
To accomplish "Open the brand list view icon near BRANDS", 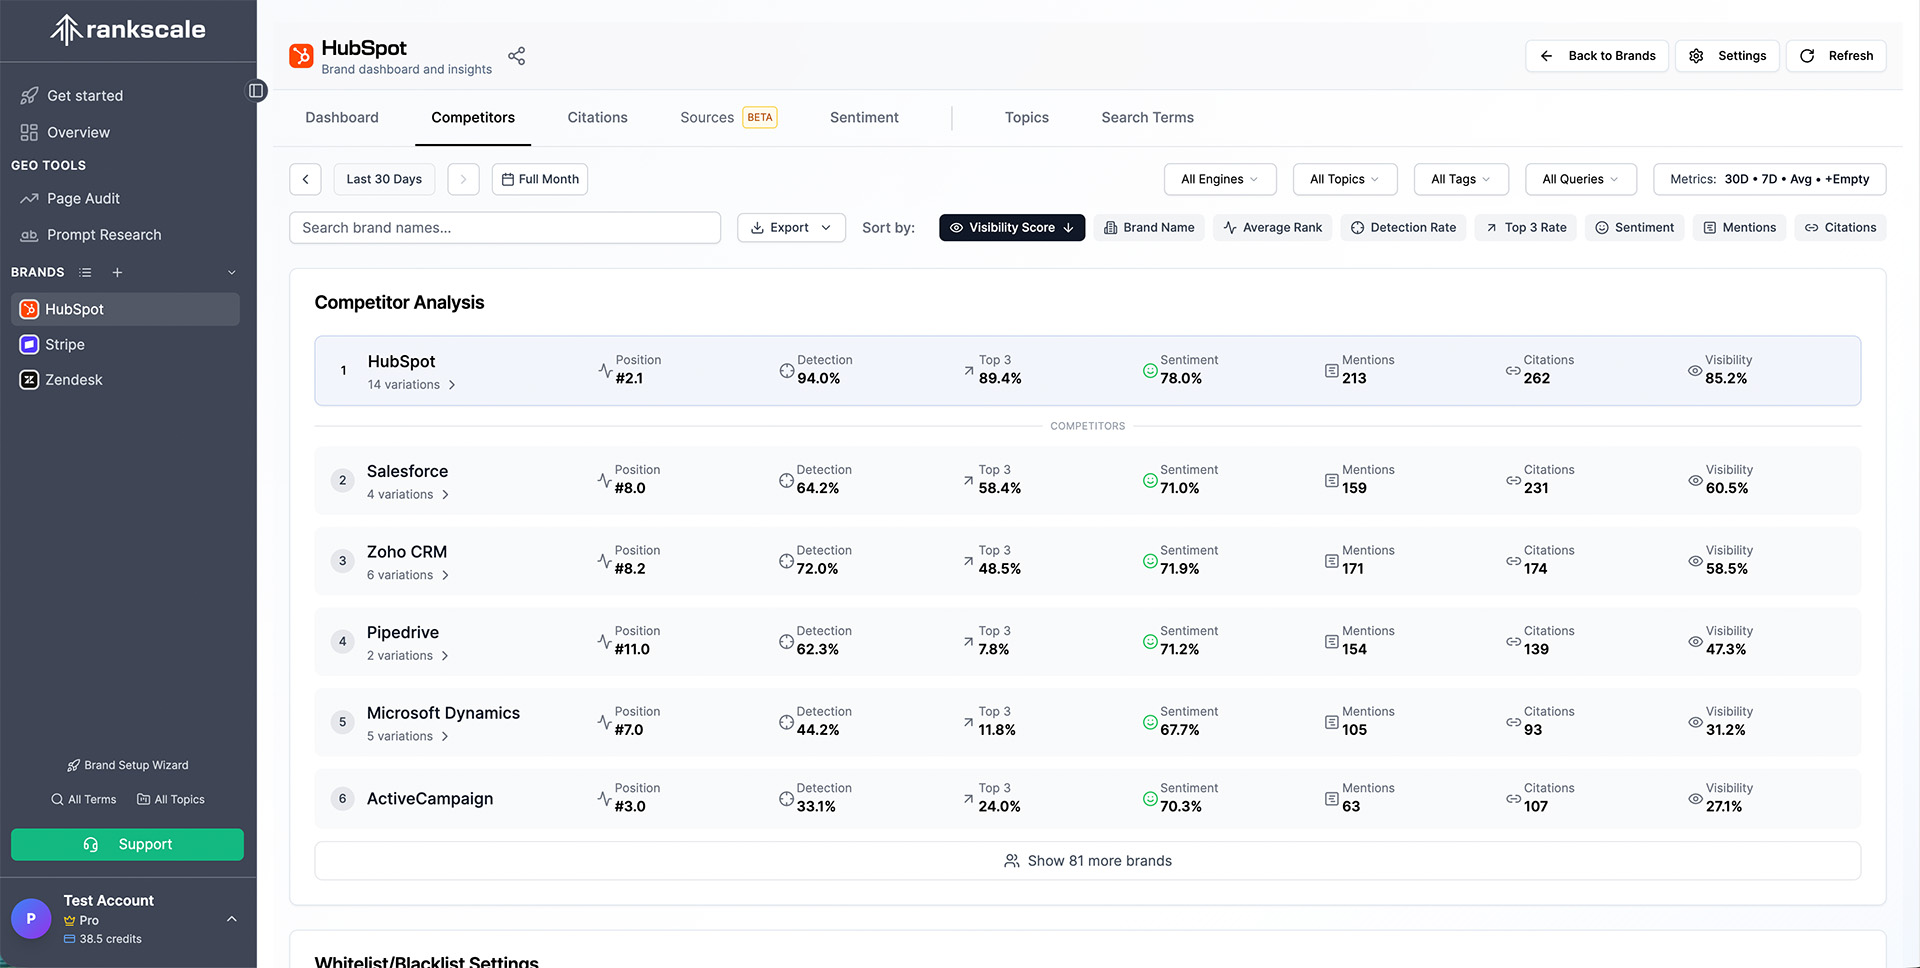I will coord(85,272).
